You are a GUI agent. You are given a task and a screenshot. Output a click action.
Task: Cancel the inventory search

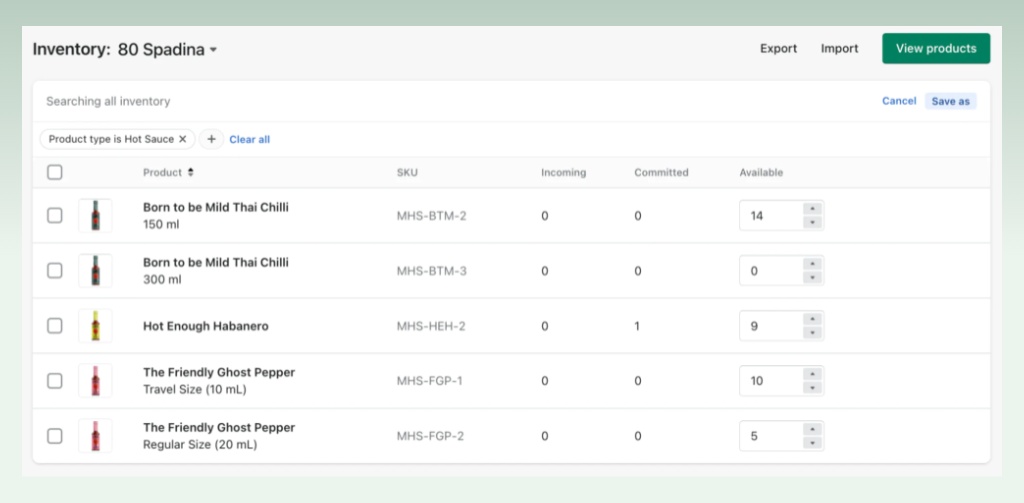(899, 101)
